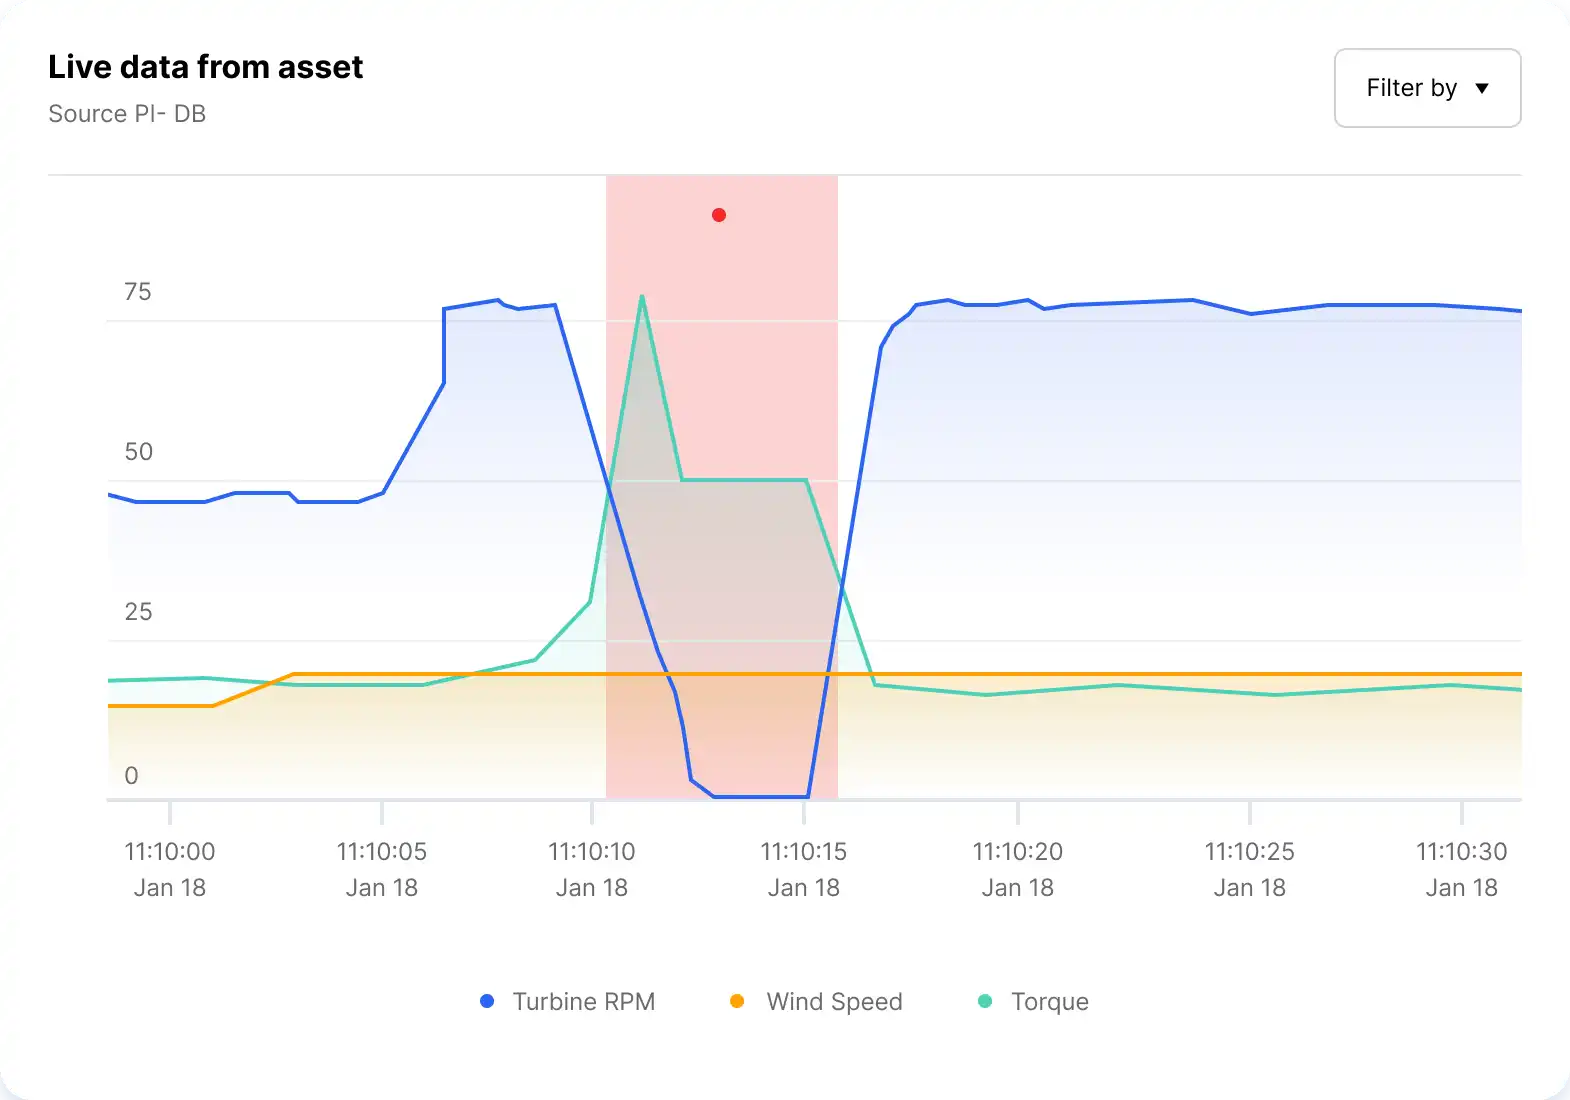Toggle the Turbine RPM legend item

[583, 1001]
